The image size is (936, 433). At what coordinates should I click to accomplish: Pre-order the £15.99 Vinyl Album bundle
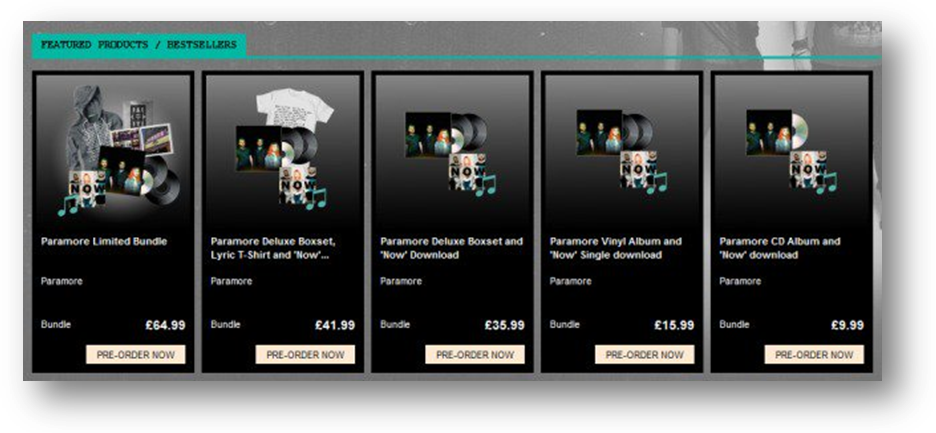pos(645,354)
